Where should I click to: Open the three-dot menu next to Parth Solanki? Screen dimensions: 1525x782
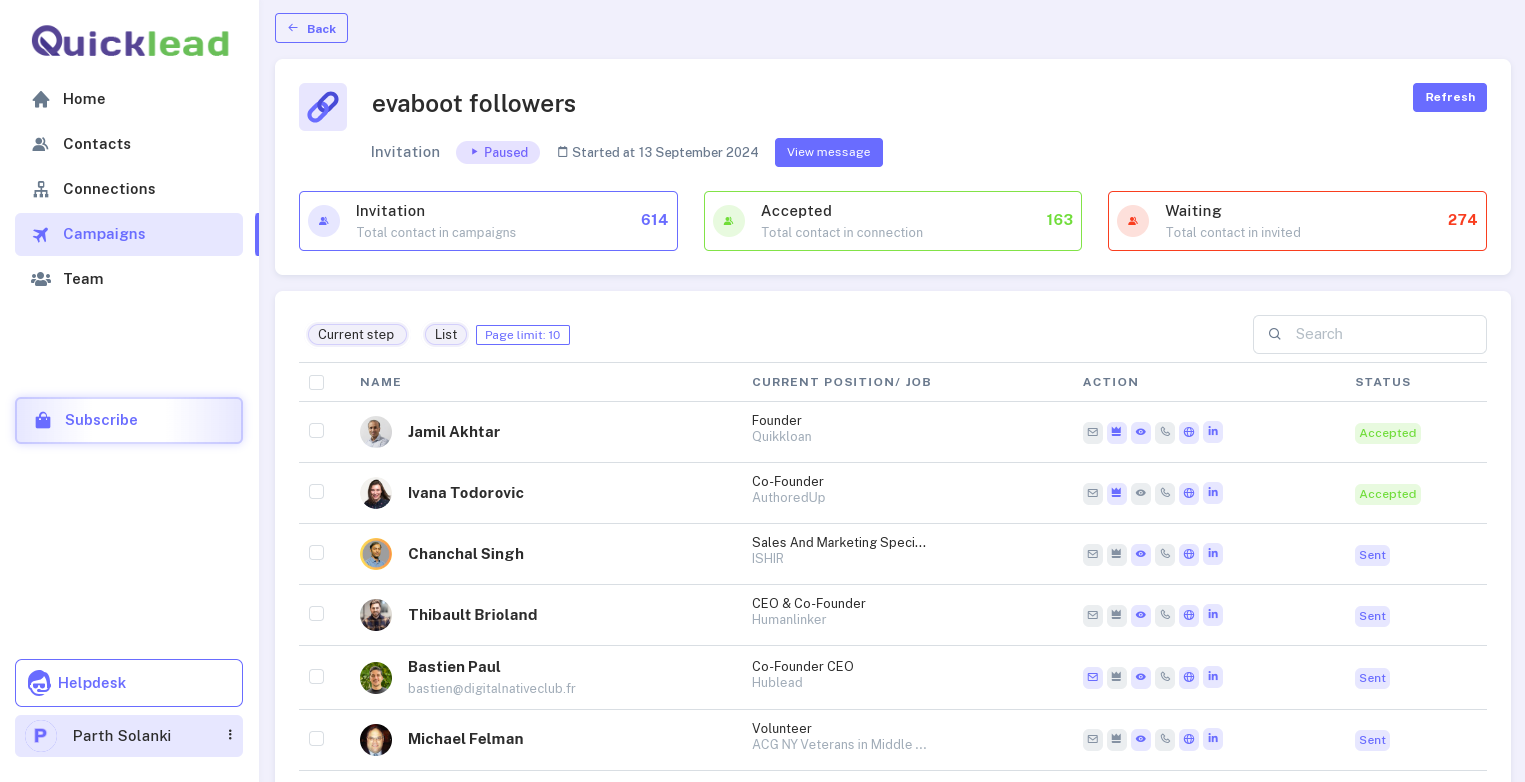[228, 736]
